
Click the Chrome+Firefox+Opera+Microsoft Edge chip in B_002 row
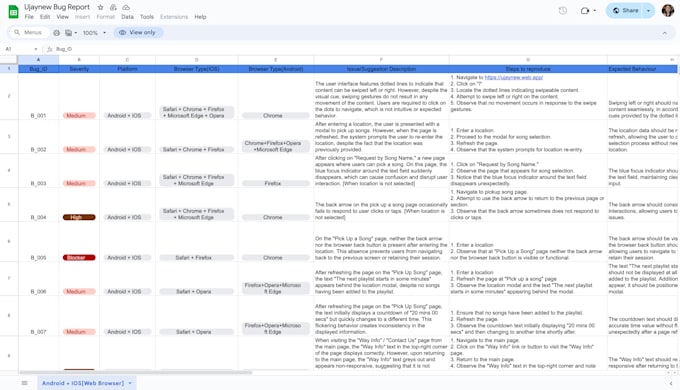pos(275,146)
